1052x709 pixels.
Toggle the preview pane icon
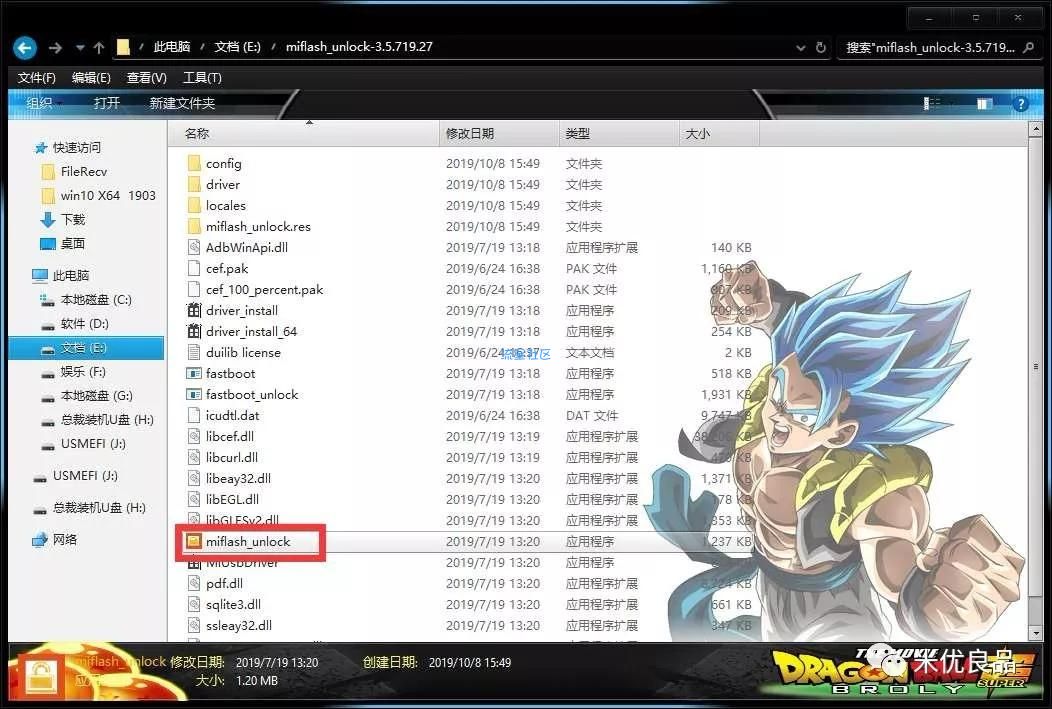[x=984, y=103]
